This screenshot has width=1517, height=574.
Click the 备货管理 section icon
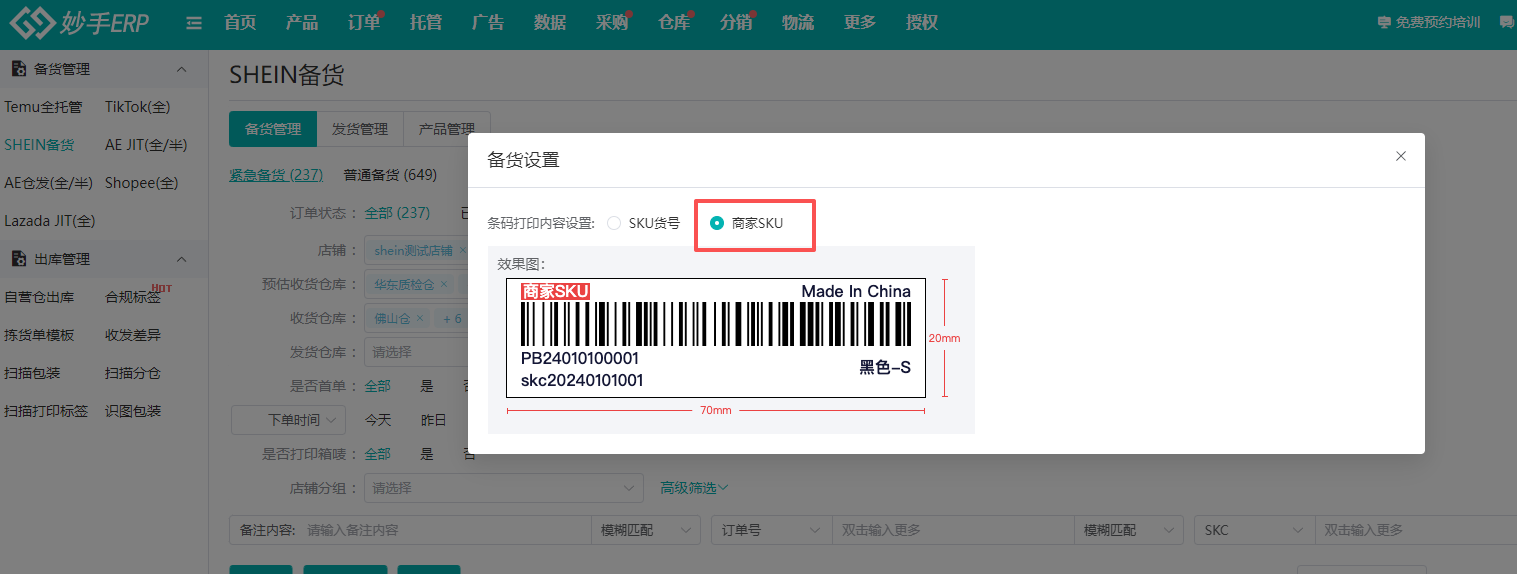18,69
